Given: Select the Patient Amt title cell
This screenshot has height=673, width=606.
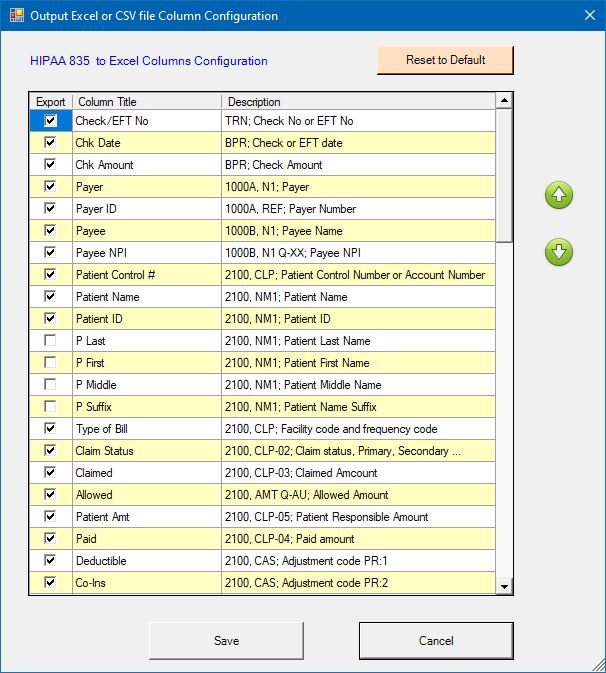Looking at the screenshot, I should tap(147, 517).
